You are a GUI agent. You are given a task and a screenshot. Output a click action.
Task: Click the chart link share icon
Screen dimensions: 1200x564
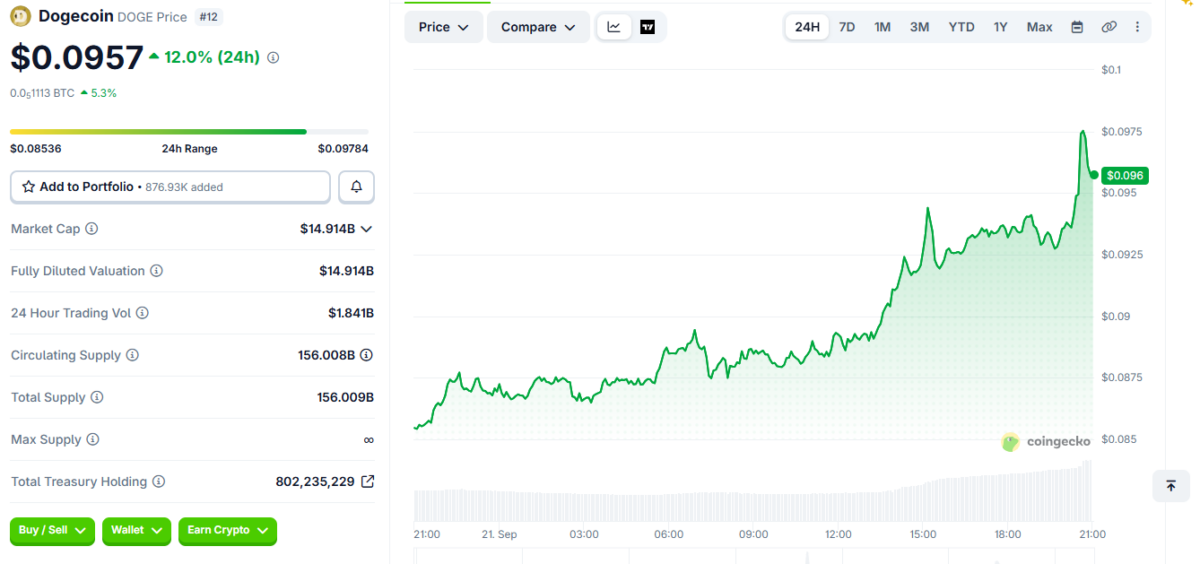[x=1109, y=27]
